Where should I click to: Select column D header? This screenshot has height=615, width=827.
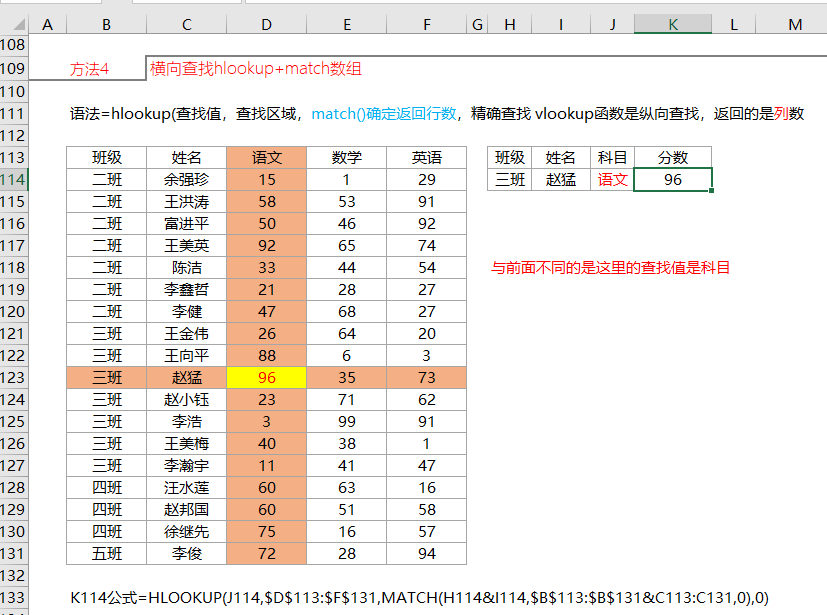tap(266, 25)
